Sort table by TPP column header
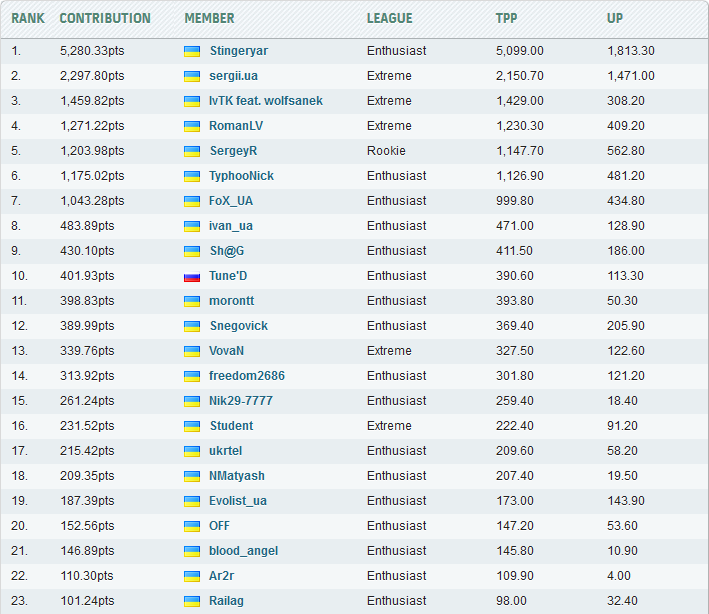 pyautogui.click(x=507, y=18)
